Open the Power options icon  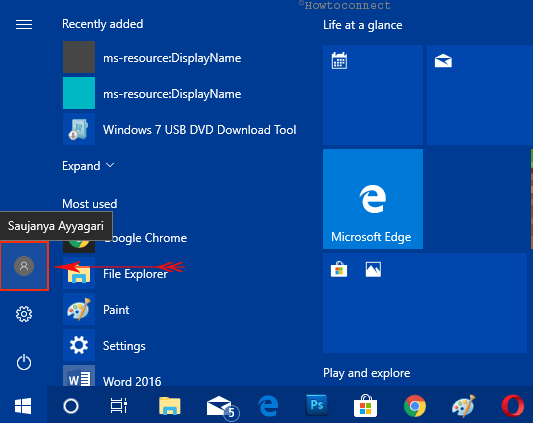coord(24,362)
